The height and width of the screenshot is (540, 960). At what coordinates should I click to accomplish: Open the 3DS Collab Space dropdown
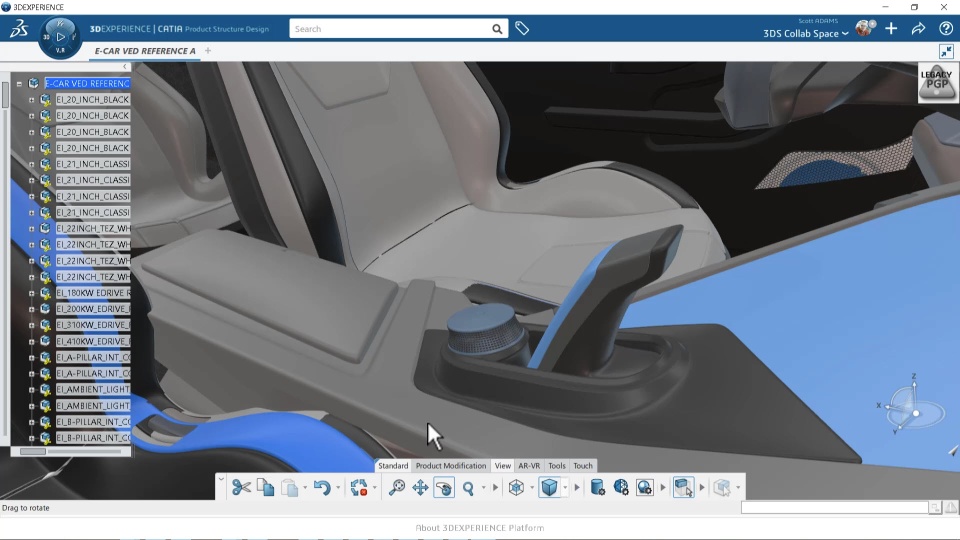(x=805, y=34)
